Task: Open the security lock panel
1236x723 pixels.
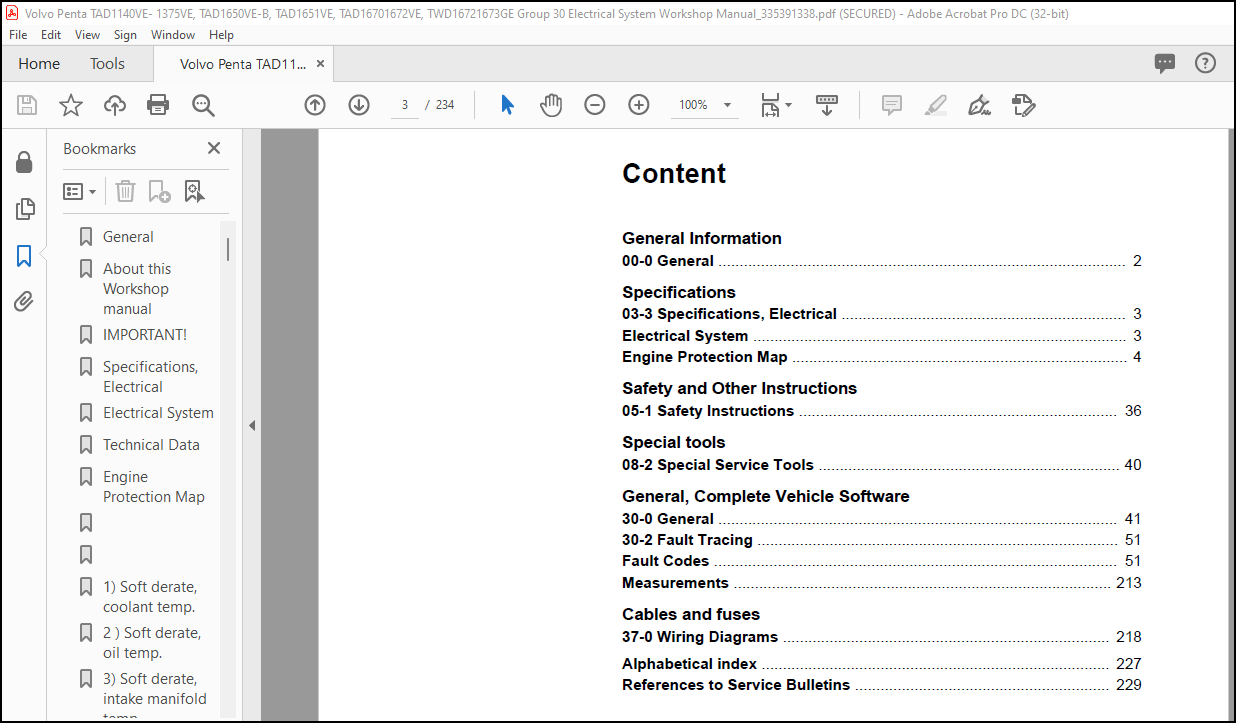Action: coord(24,163)
